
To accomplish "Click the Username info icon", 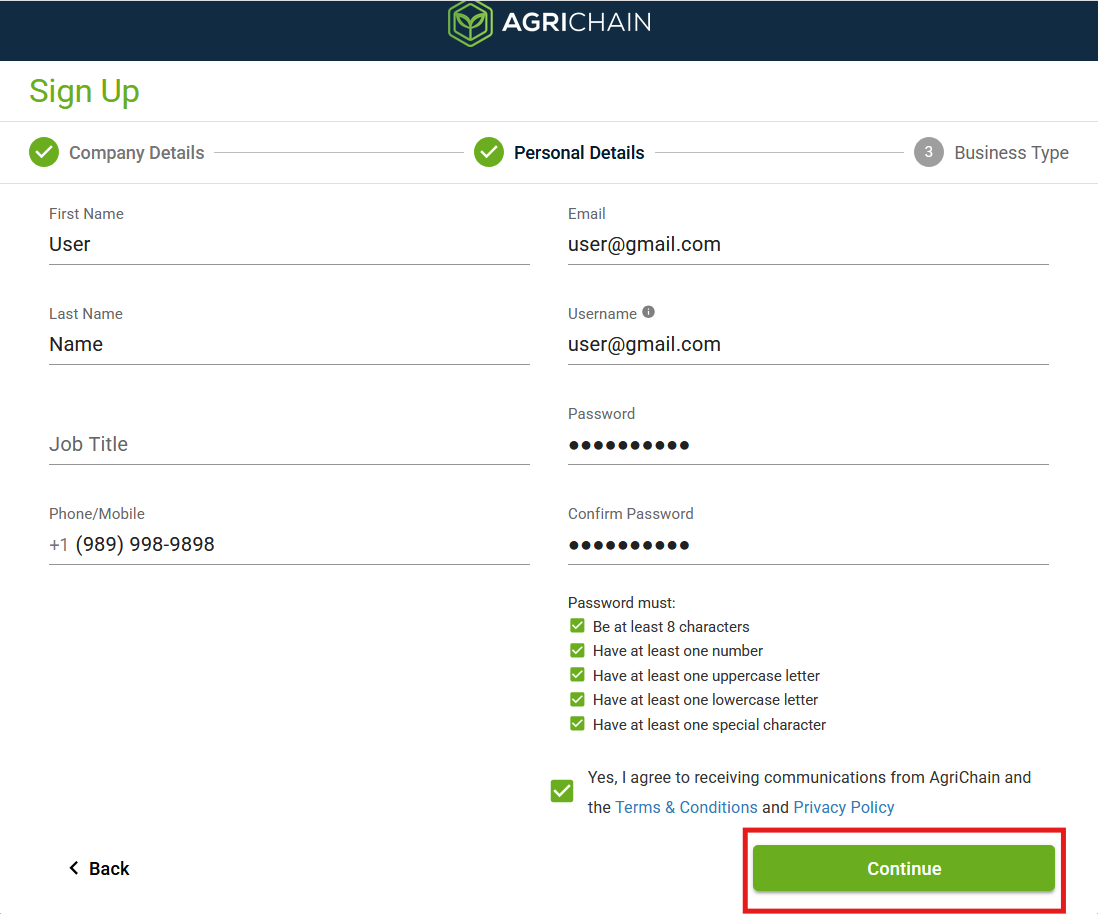I will click(648, 312).
